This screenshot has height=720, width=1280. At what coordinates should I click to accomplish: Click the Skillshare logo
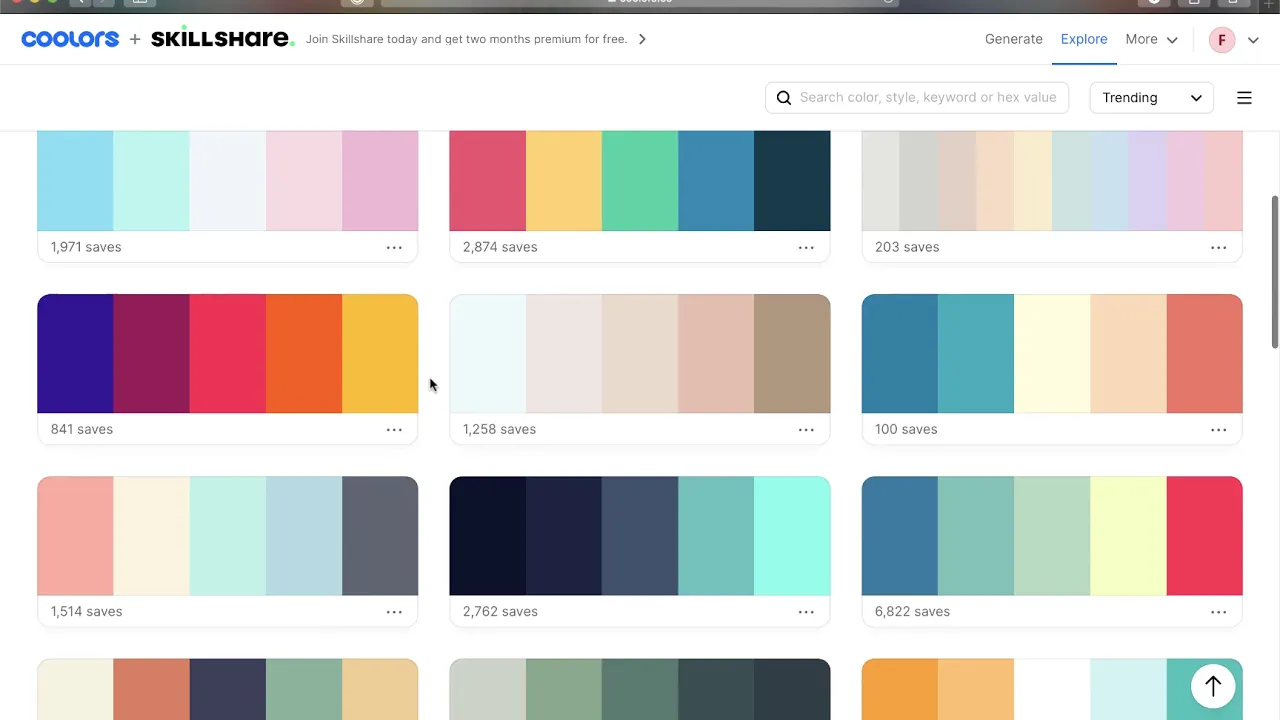[x=222, y=39]
